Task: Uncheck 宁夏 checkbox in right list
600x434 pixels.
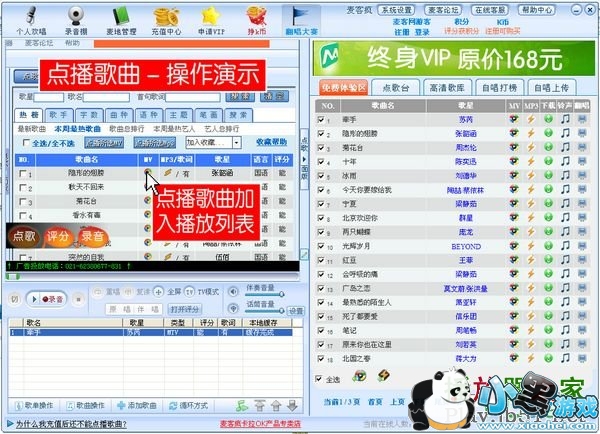Action: coord(321,204)
